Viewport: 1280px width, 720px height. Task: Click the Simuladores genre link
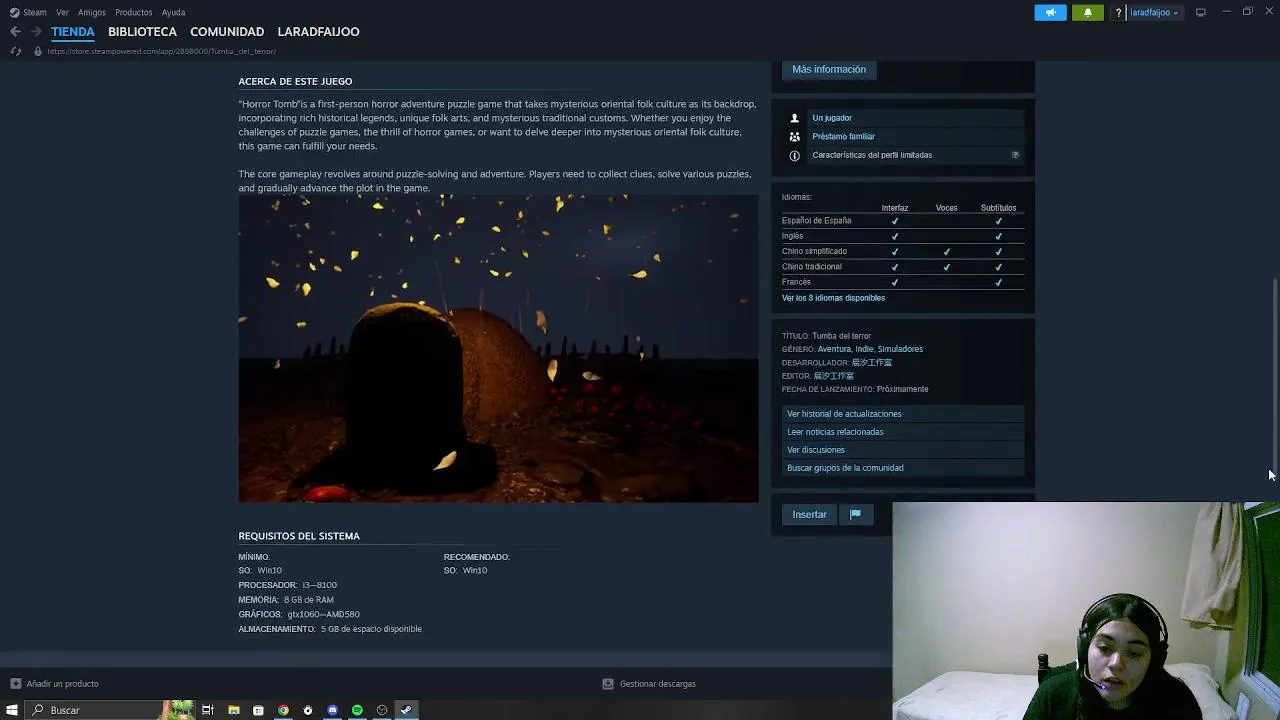click(900, 349)
